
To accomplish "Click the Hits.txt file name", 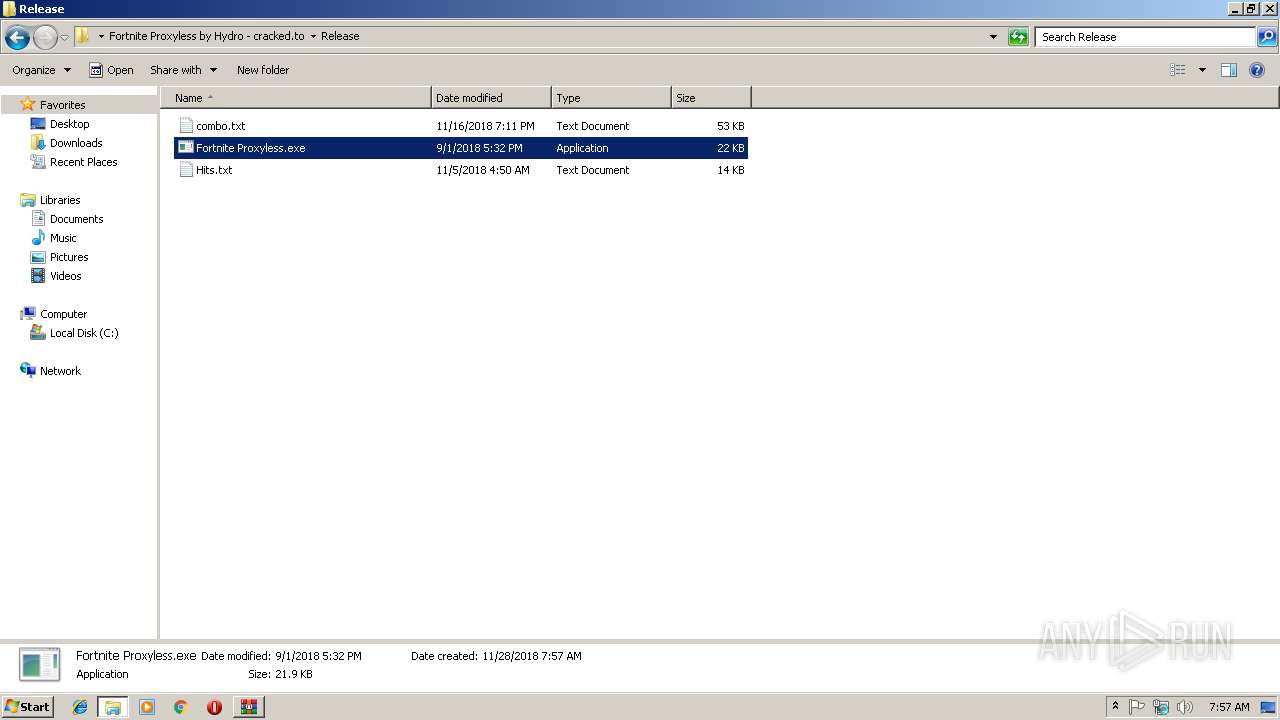I will (x=214, y=170).
